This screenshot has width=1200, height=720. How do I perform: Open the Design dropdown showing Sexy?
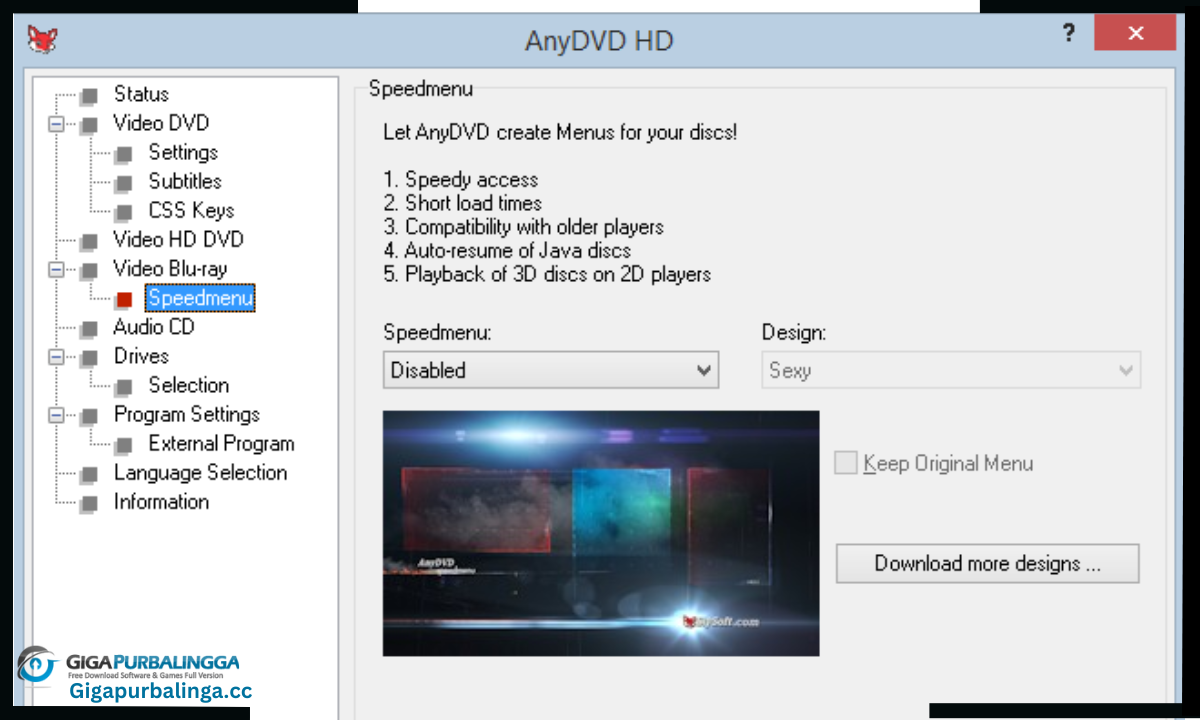951,370
